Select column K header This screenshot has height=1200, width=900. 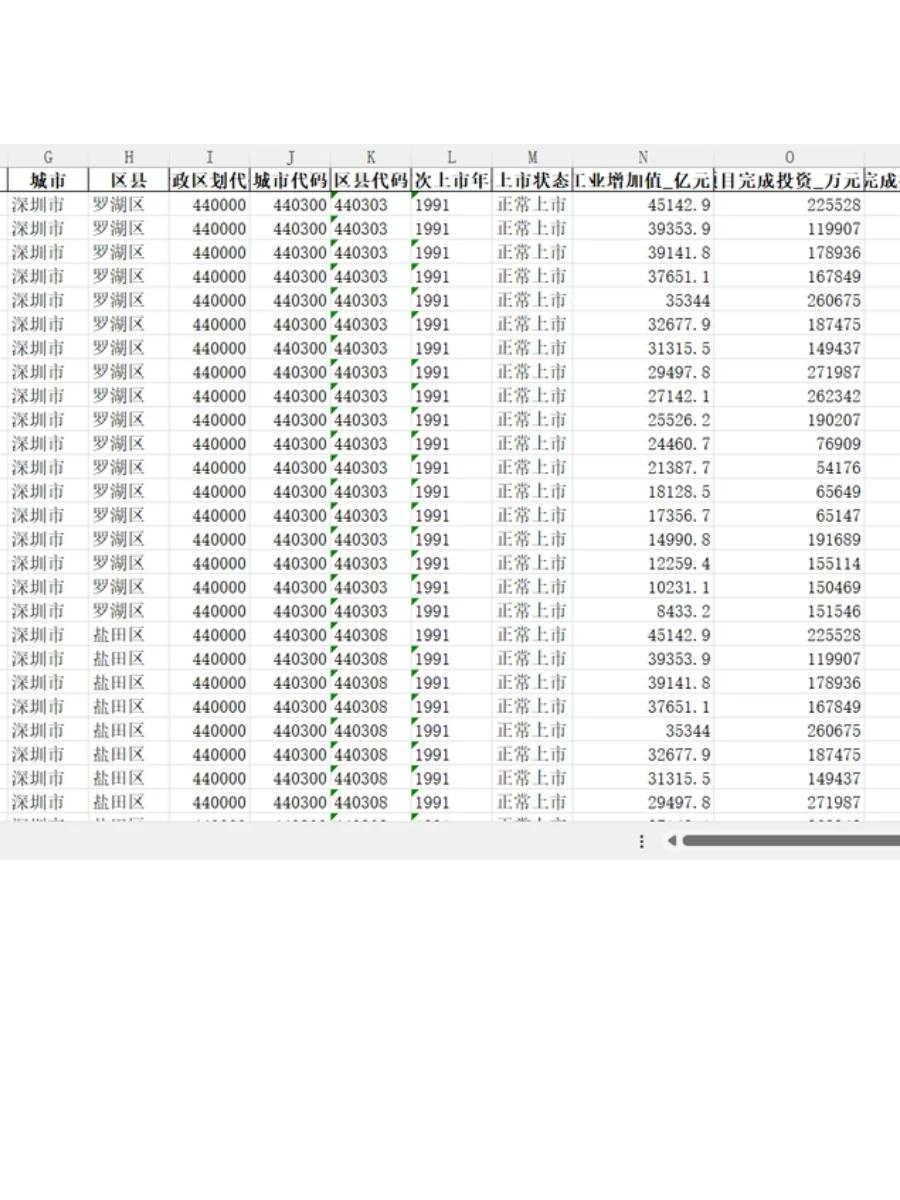tap(370, 157)
